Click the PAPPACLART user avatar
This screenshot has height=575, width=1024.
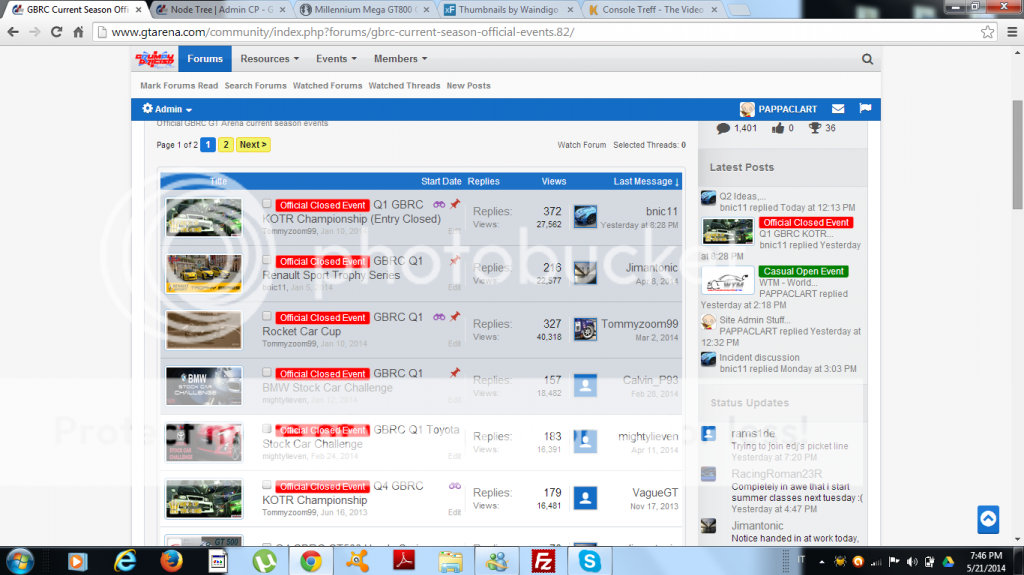click(747, 109)
